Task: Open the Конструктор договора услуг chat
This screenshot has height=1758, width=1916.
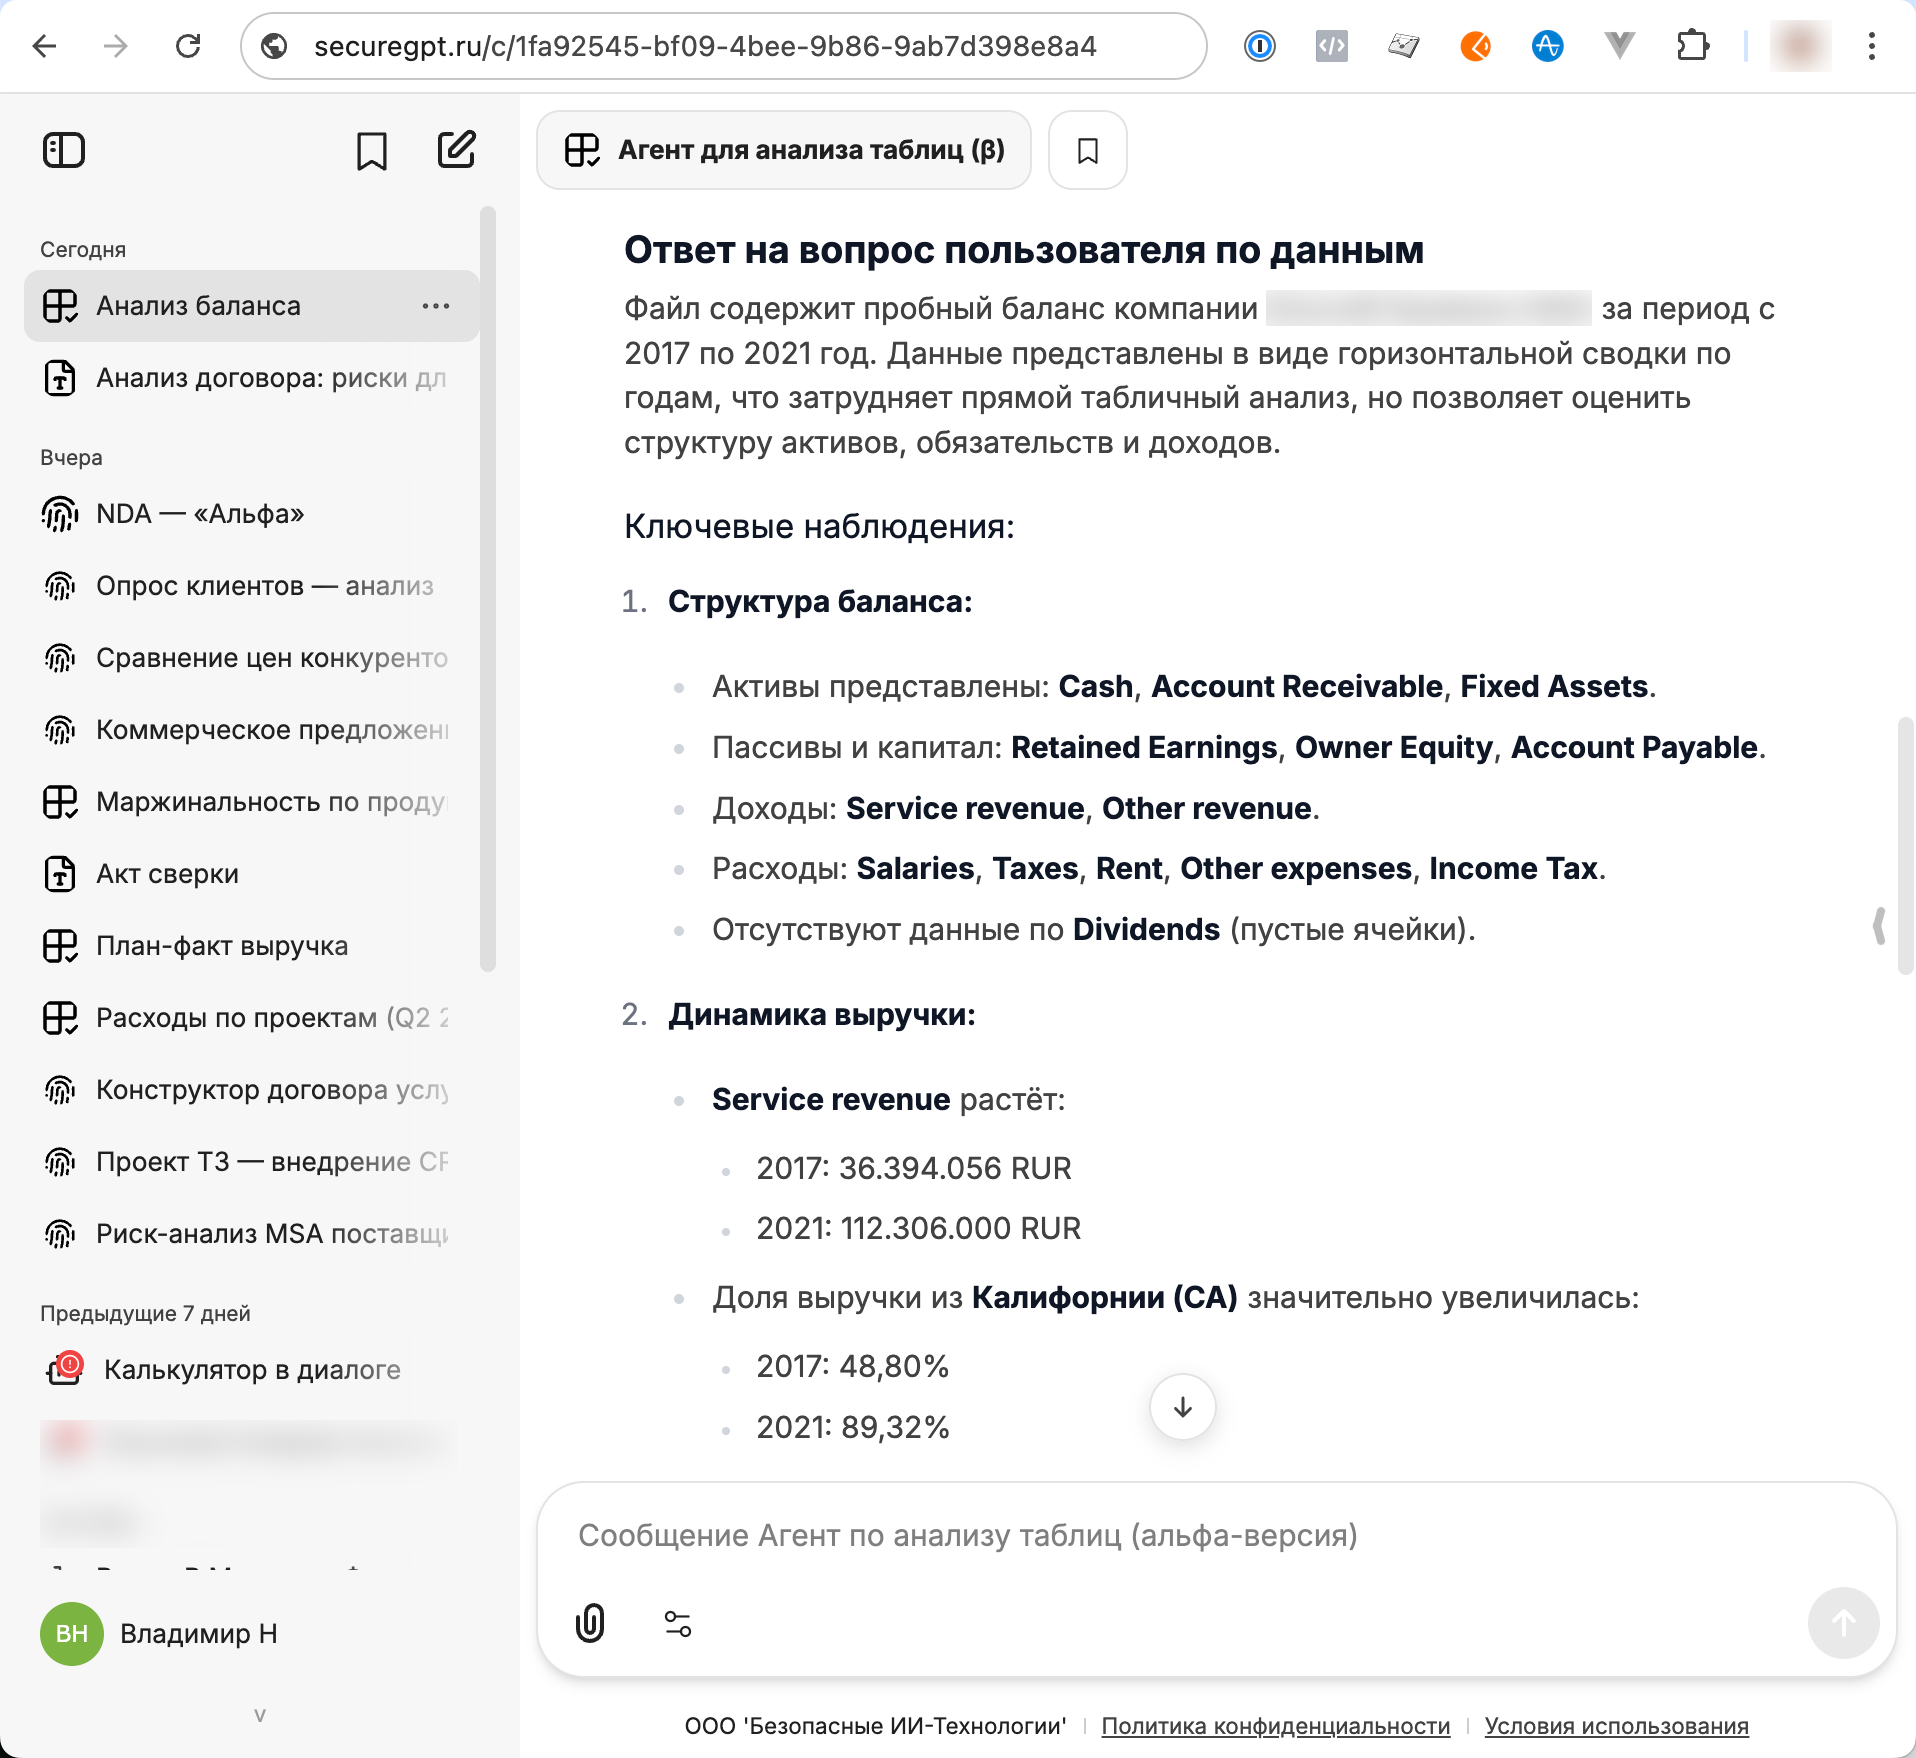Action: tap(250, 1090)
